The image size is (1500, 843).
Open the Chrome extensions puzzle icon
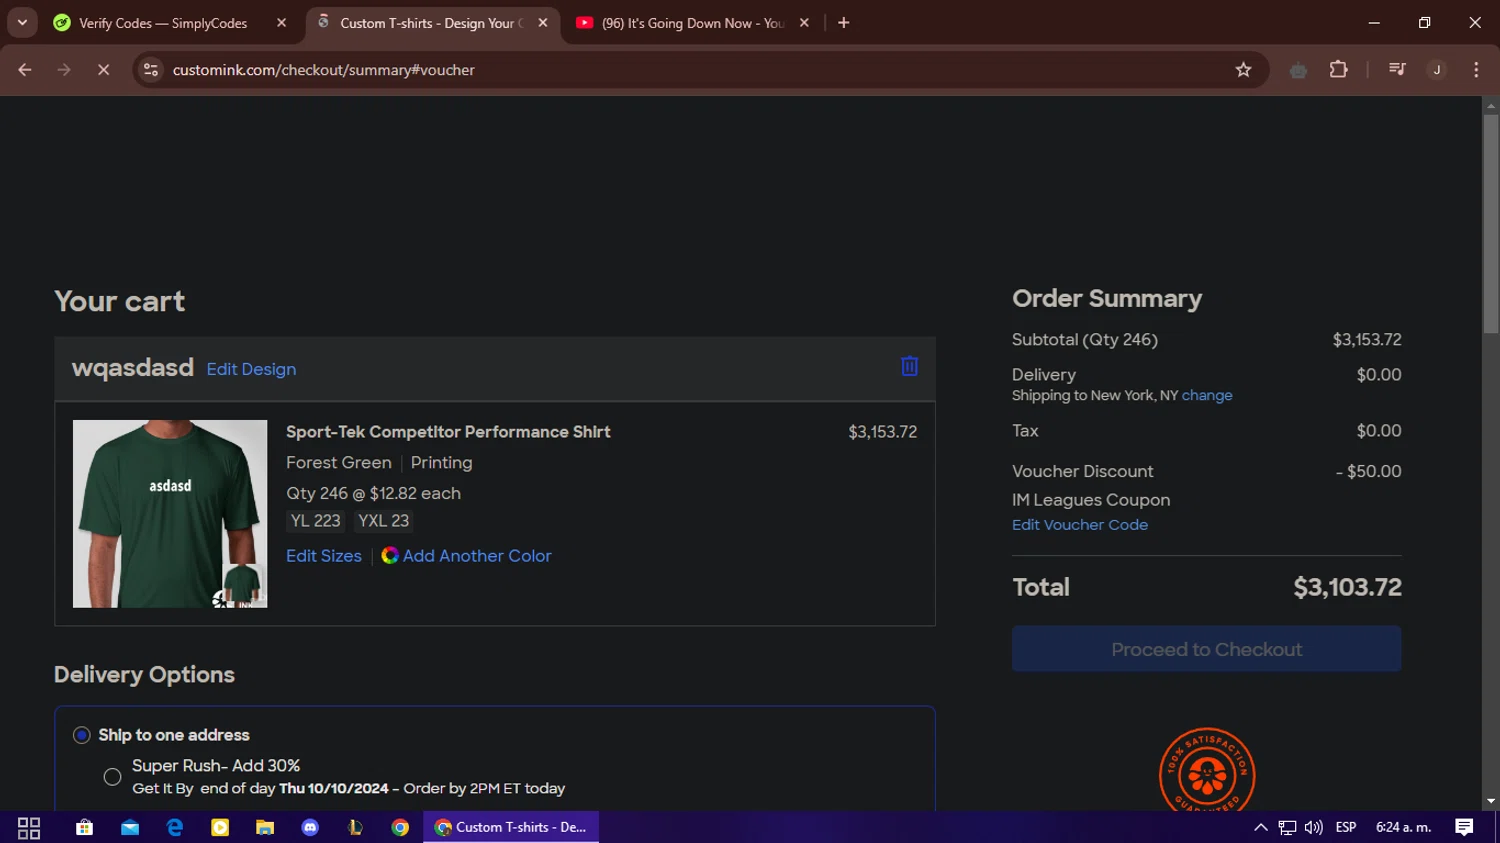pos(1338,70)
